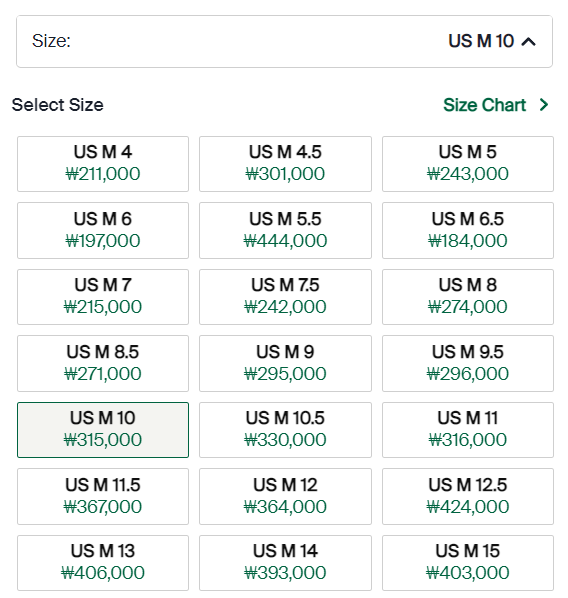Collapse the Size dropdown showing US M 10
The height and width of the screenshot is (598, 568).
284,42
